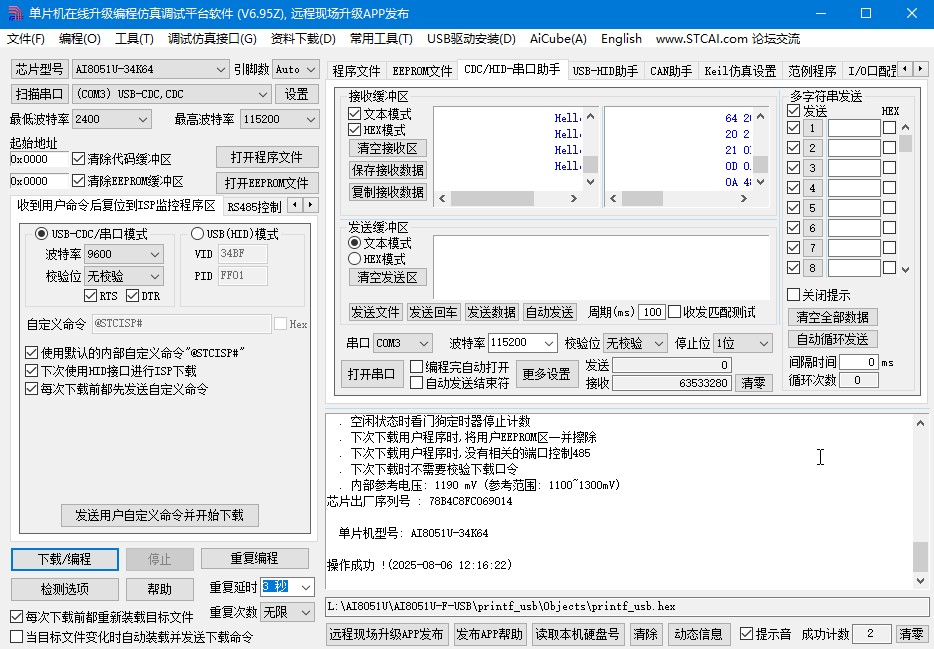Click right arrow beside RS485控制 tab
Image resolution: width=934 pixels, height=649 pixels.
(x=310, y=205)
